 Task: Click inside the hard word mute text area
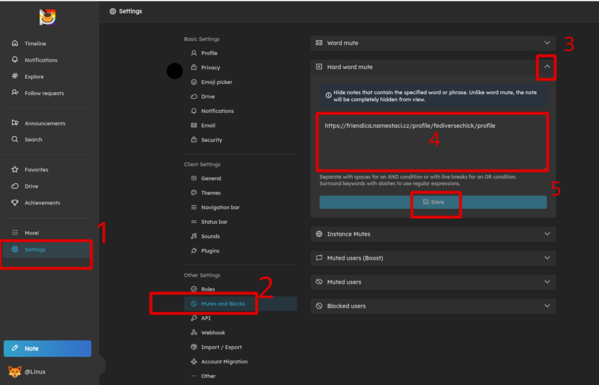tap(432, 142)
